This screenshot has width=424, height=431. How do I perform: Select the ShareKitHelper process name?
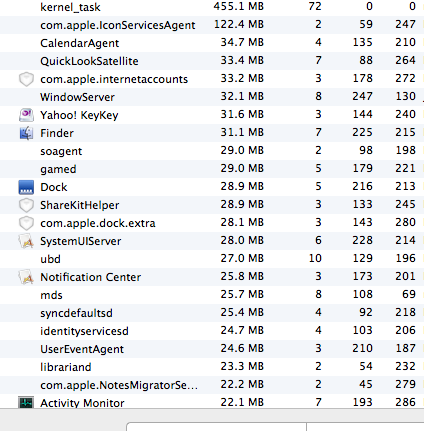[80, 205]
